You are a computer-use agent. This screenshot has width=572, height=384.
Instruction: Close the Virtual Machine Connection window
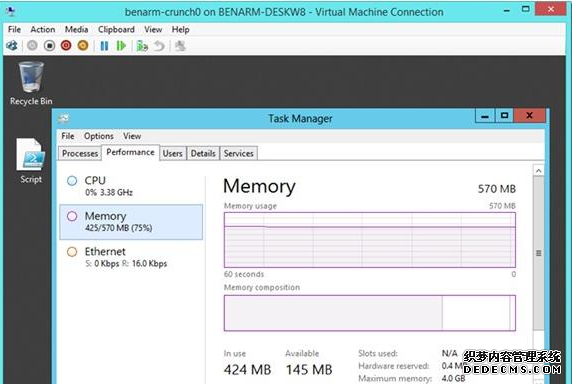tap(550, 9)
